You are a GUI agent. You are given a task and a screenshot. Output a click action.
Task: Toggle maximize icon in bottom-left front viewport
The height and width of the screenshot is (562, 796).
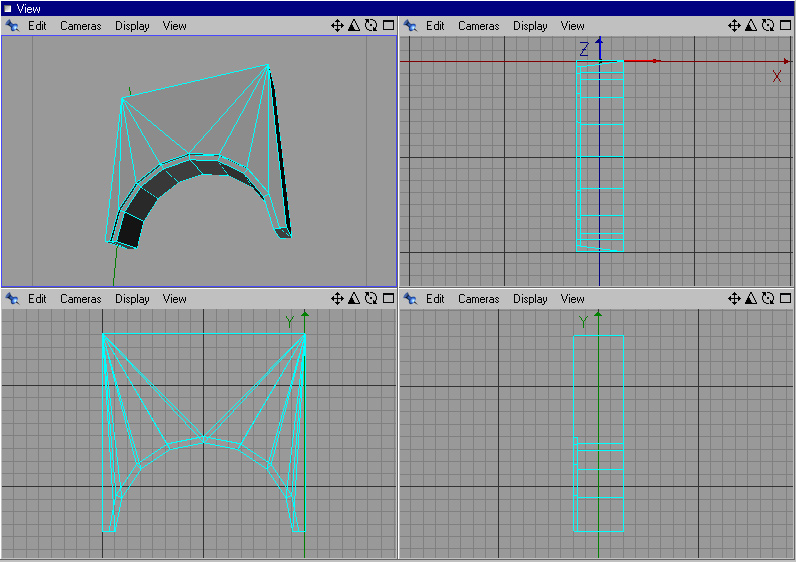388,299
